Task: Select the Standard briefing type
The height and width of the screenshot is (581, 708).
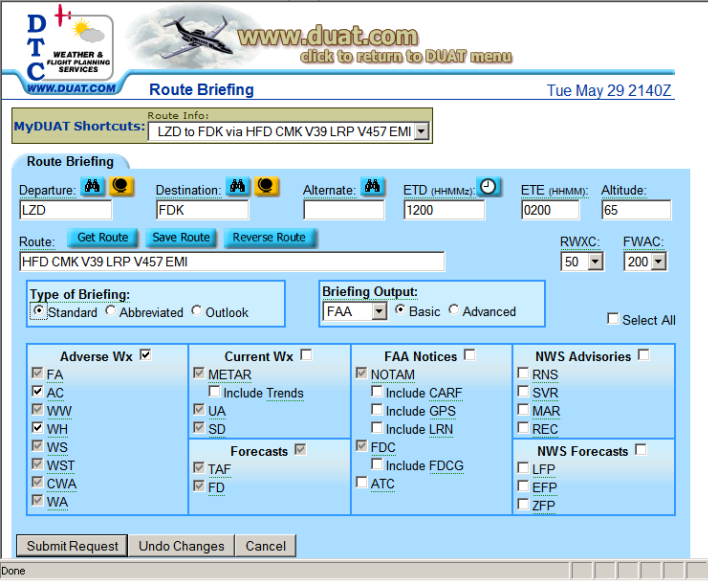Action: [x=39, y=311]
